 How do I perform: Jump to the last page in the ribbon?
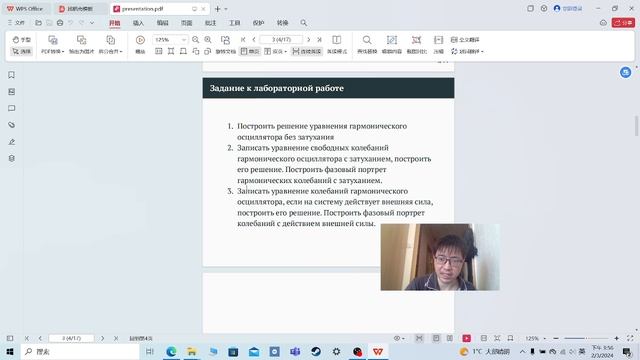(x=319, y=40)
